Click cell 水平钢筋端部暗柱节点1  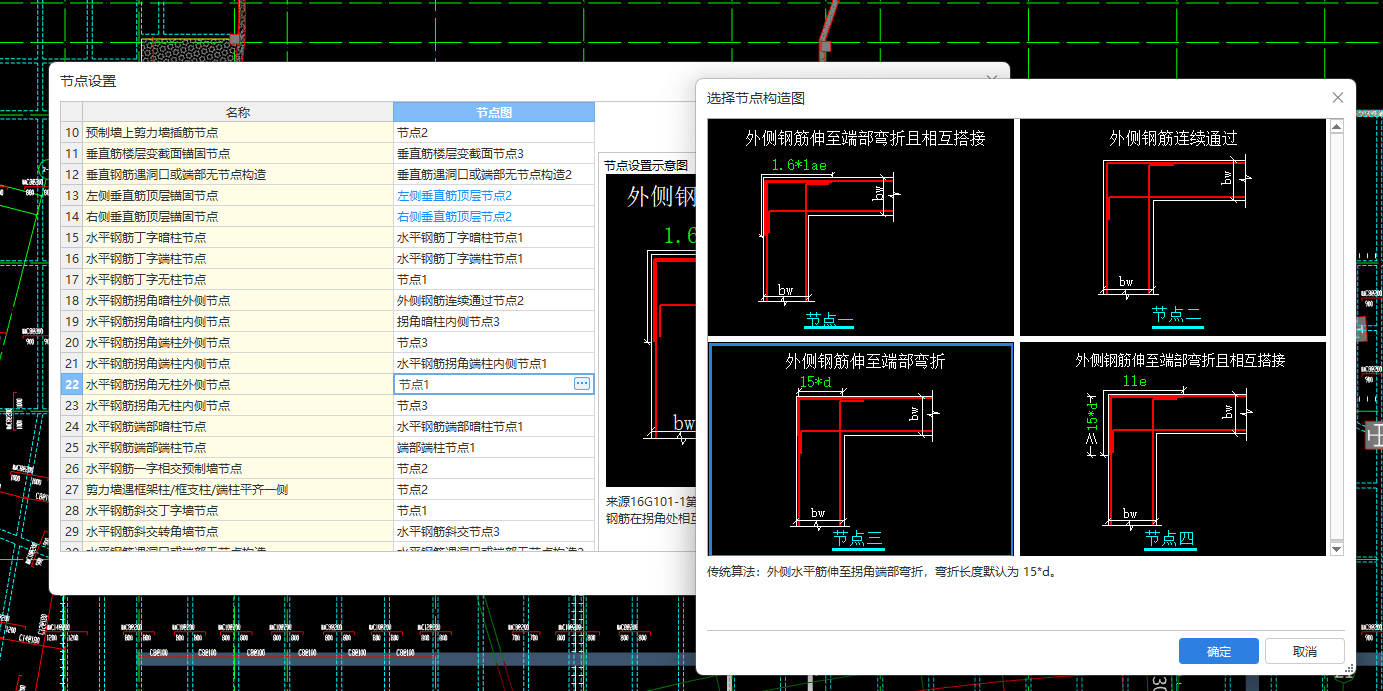pyautogui.click(x=494, y=426)
